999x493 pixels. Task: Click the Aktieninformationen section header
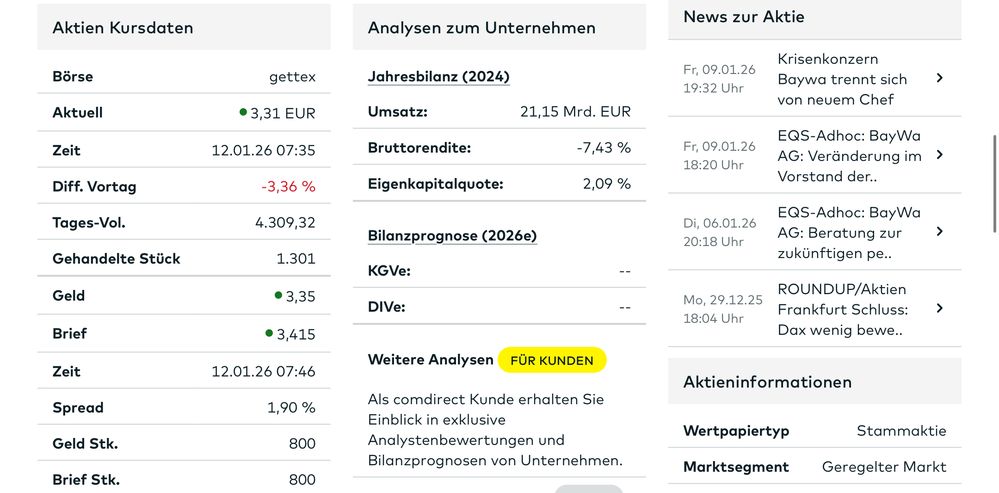click(x=767, y=381)
